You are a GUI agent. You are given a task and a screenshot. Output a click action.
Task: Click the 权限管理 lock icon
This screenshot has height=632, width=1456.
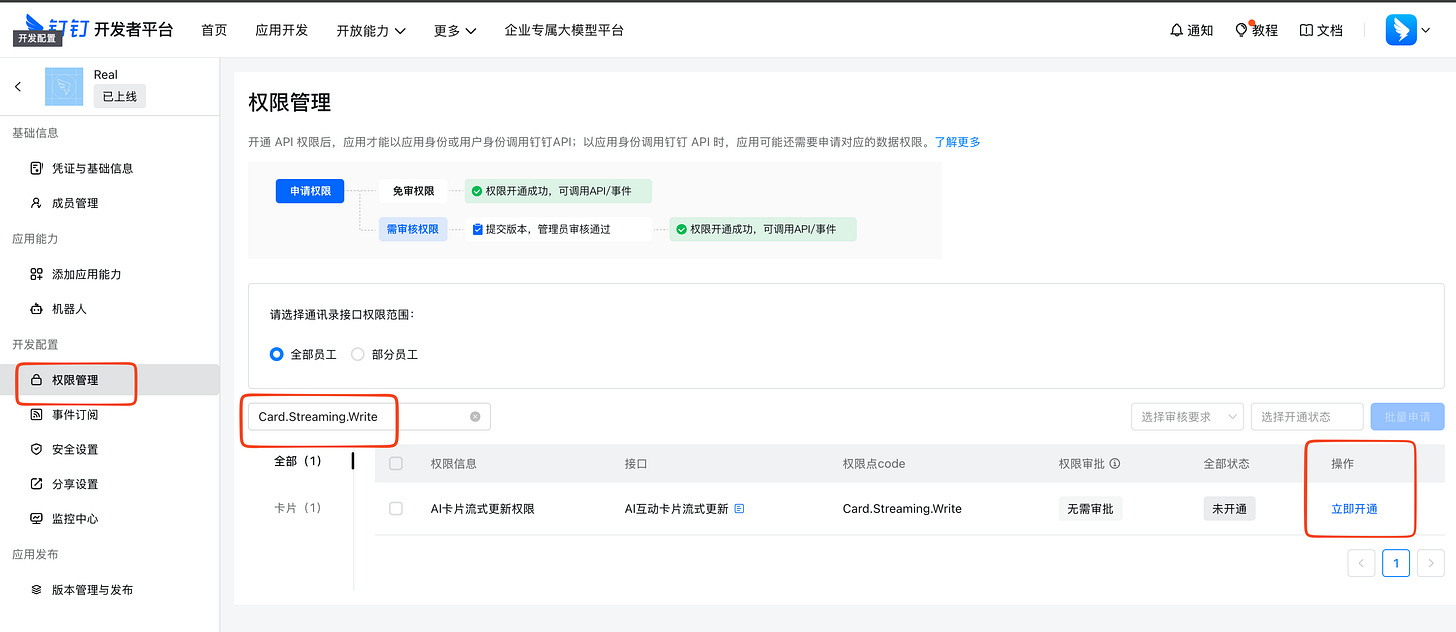pos(37,380)
